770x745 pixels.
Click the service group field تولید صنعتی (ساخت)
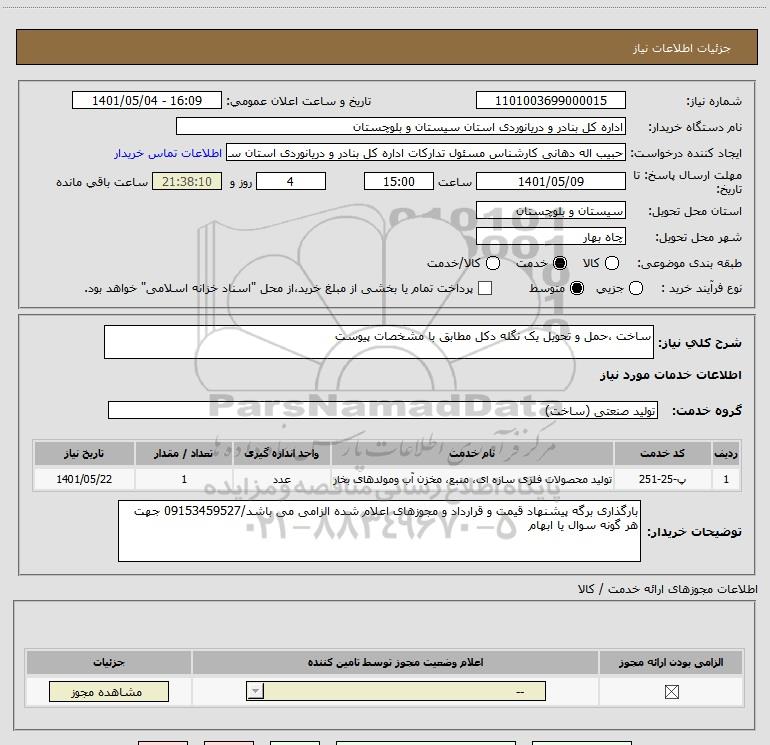coord(383,410)
